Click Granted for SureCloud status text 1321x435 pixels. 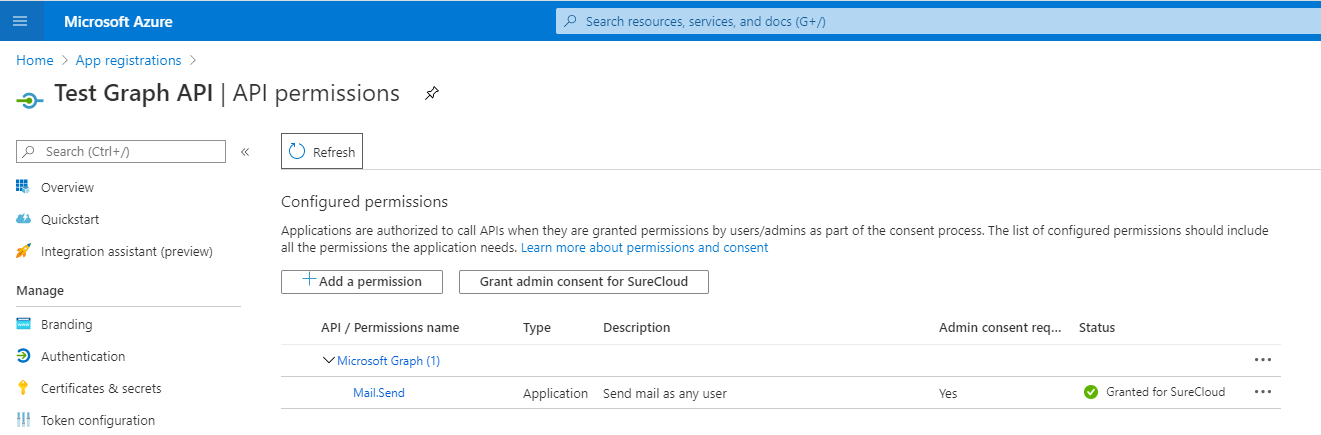pos(1165,392)
